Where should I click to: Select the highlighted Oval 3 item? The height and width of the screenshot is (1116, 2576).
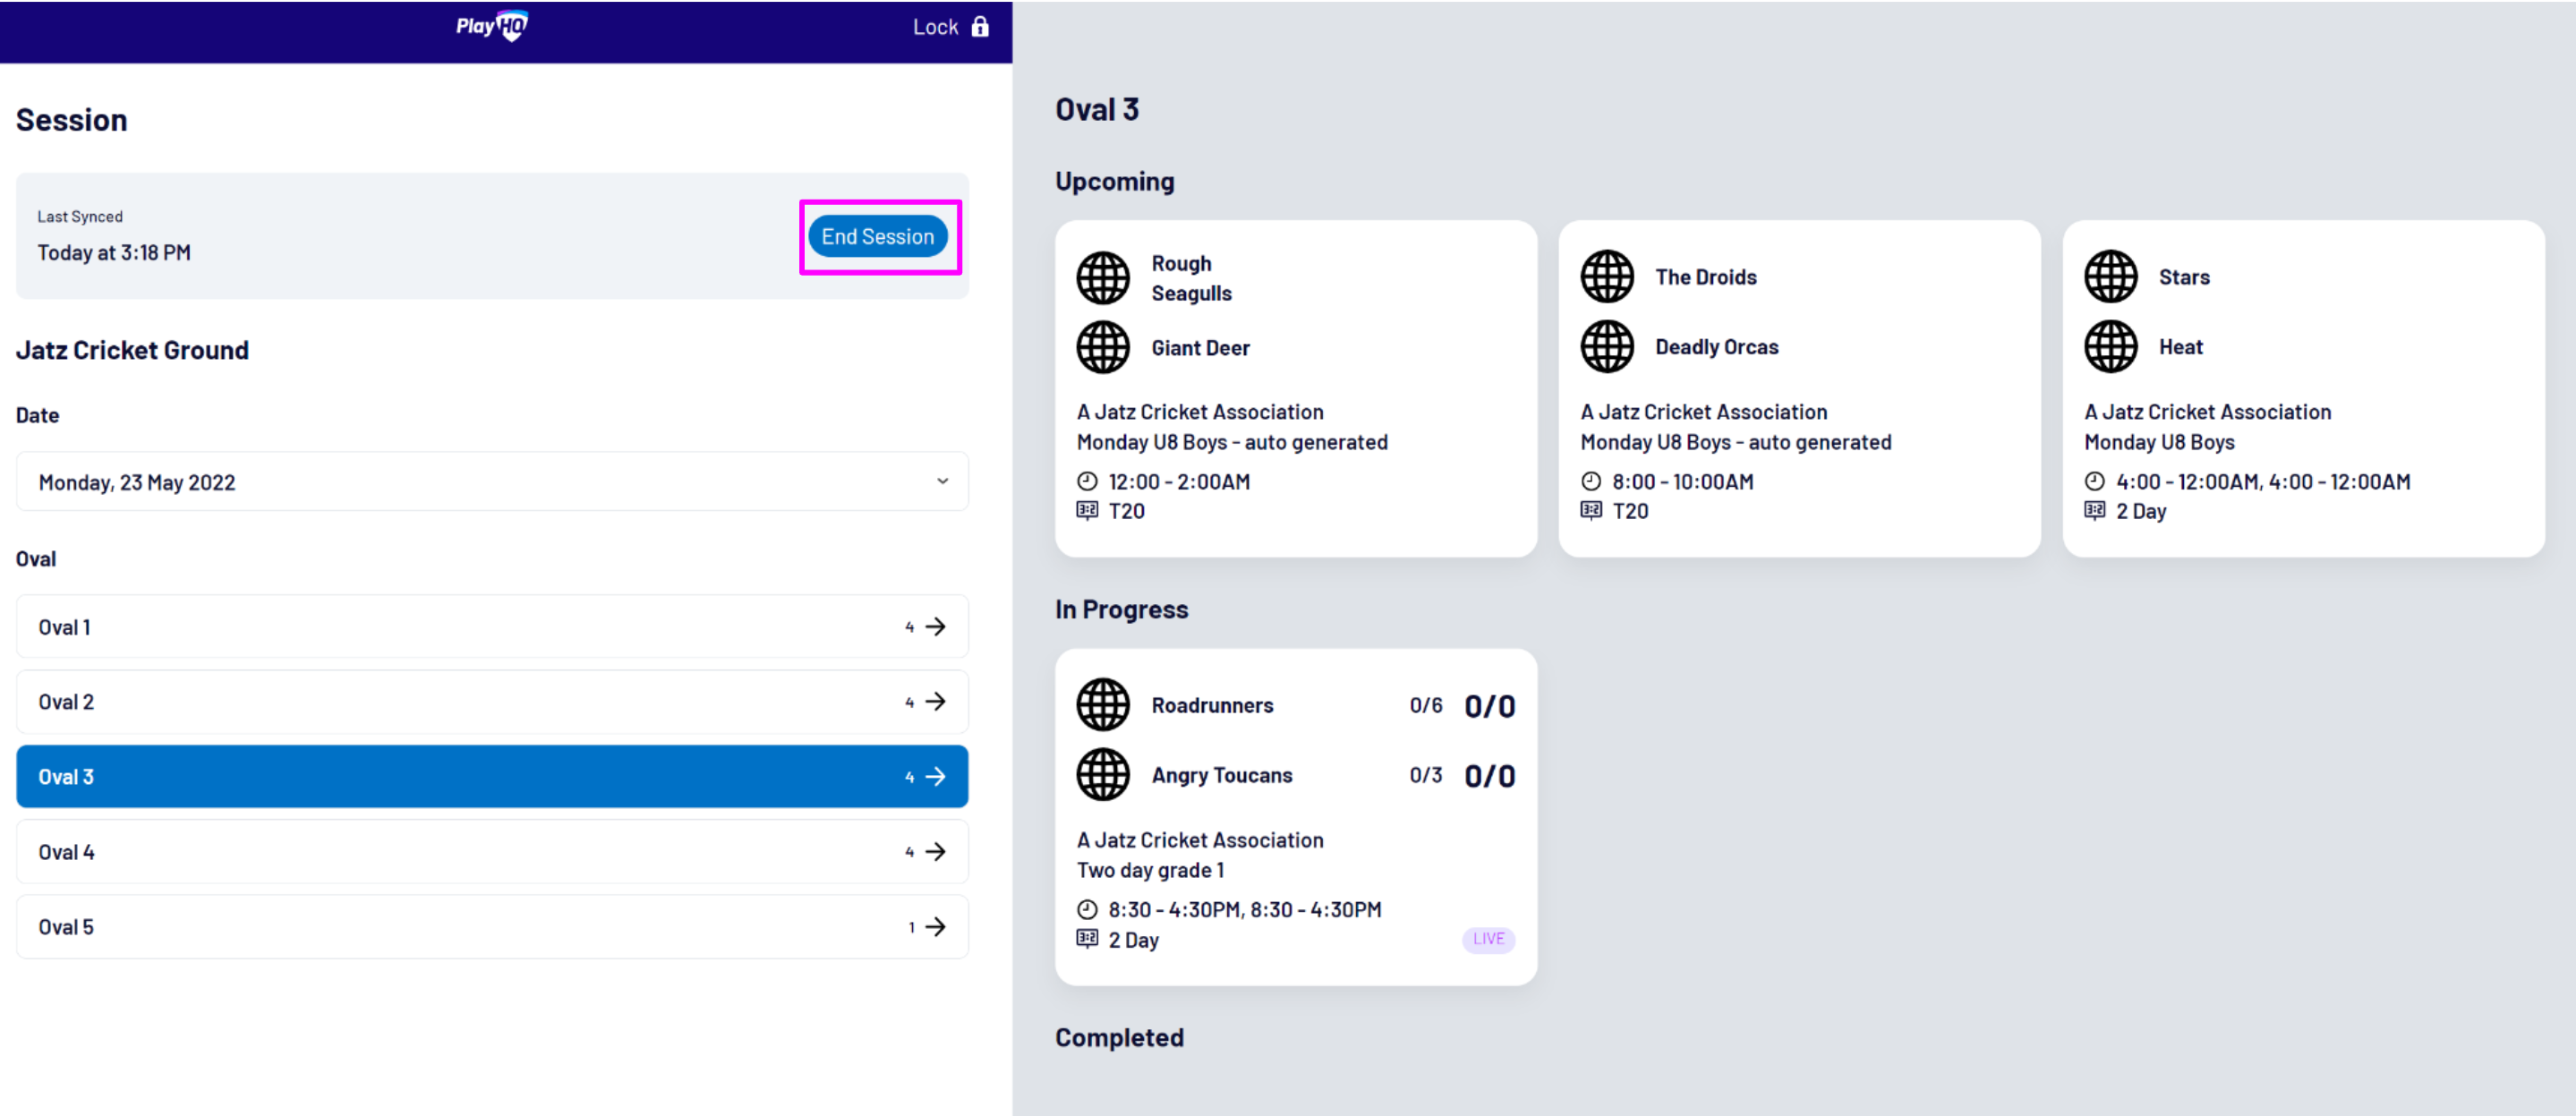coord(492,777)
